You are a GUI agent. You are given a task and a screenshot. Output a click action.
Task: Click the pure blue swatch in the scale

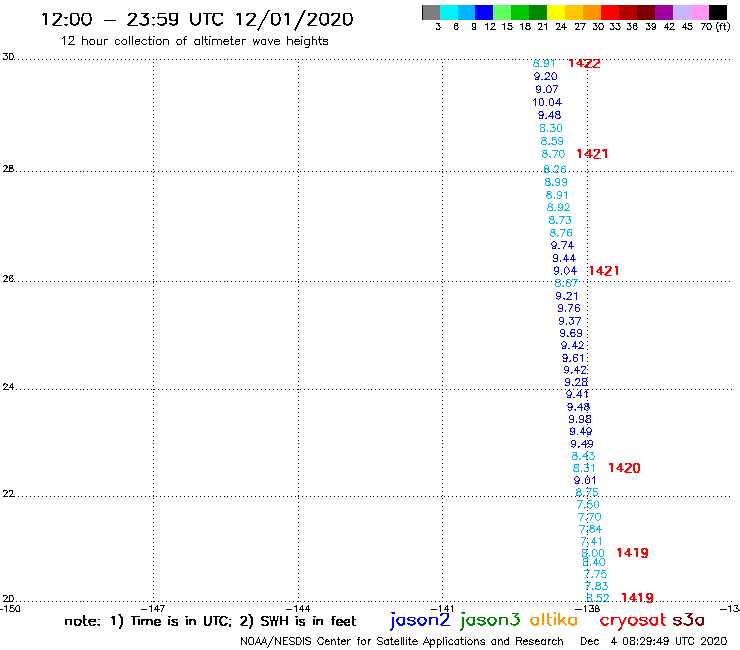tap(484, 12)
